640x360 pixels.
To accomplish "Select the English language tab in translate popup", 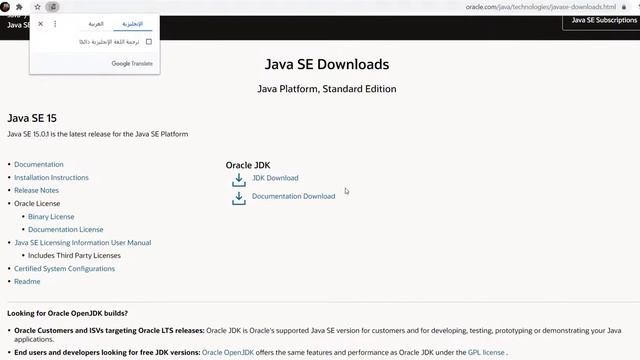I will [x=133, y=24].
